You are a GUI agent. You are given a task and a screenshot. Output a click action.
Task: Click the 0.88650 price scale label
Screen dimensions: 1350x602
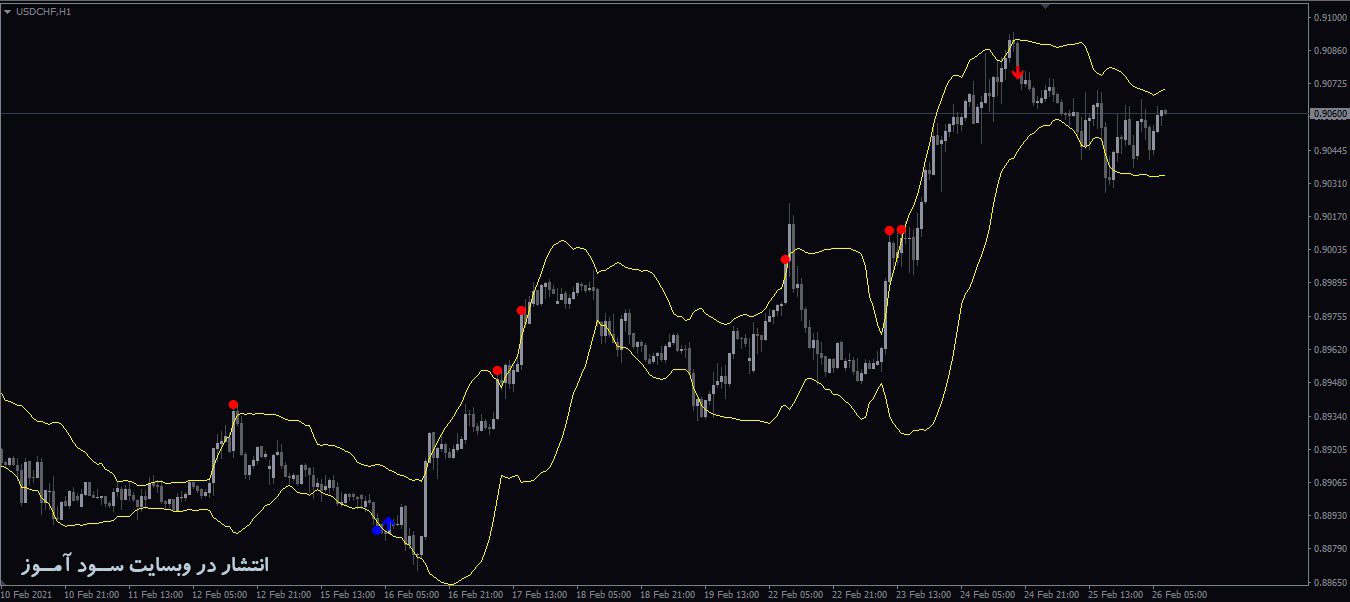[1331, 582]
